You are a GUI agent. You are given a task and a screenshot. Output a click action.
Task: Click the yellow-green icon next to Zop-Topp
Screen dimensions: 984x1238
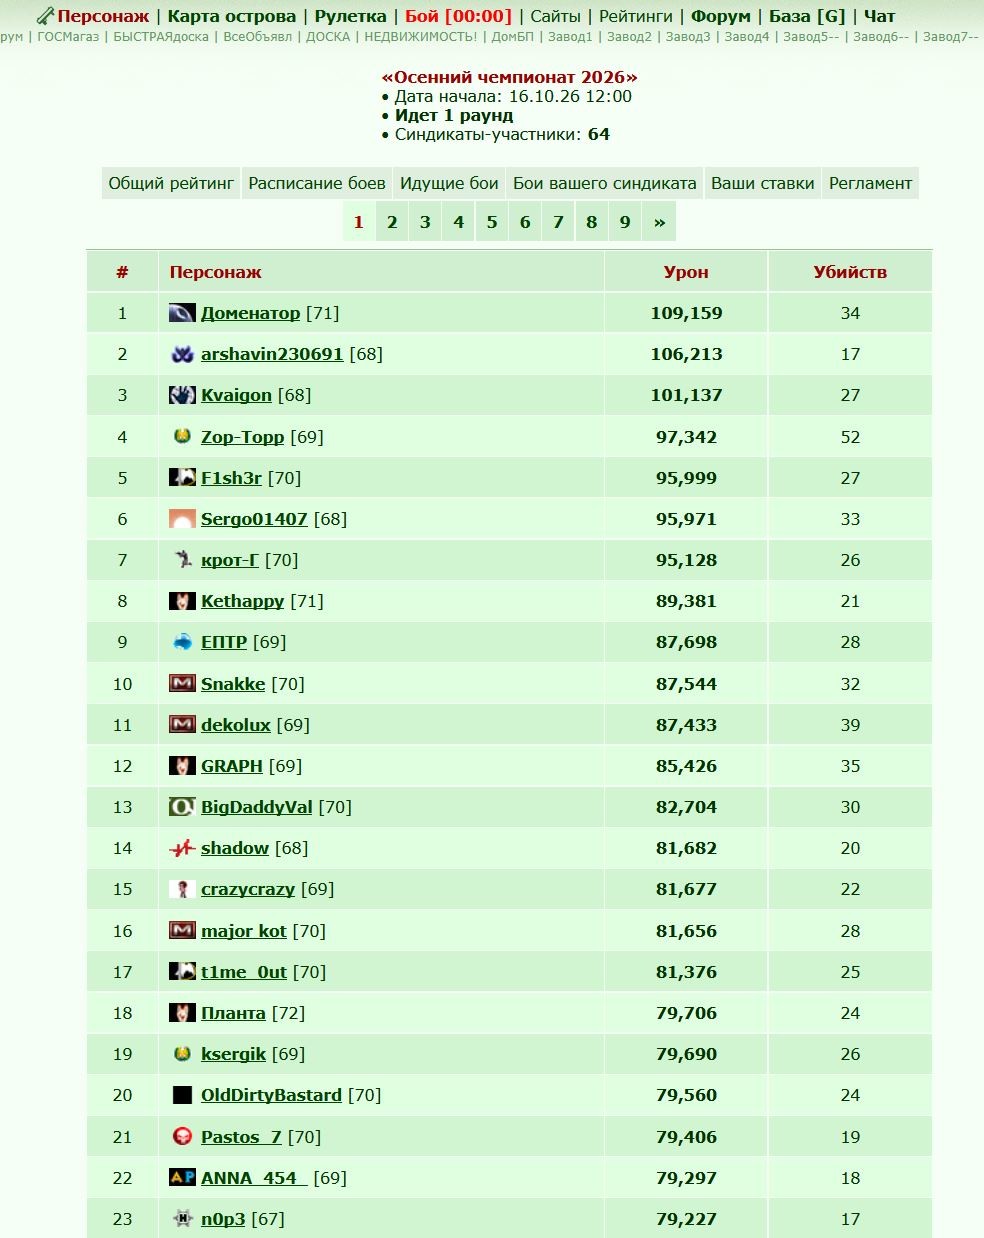coord(182,437)
